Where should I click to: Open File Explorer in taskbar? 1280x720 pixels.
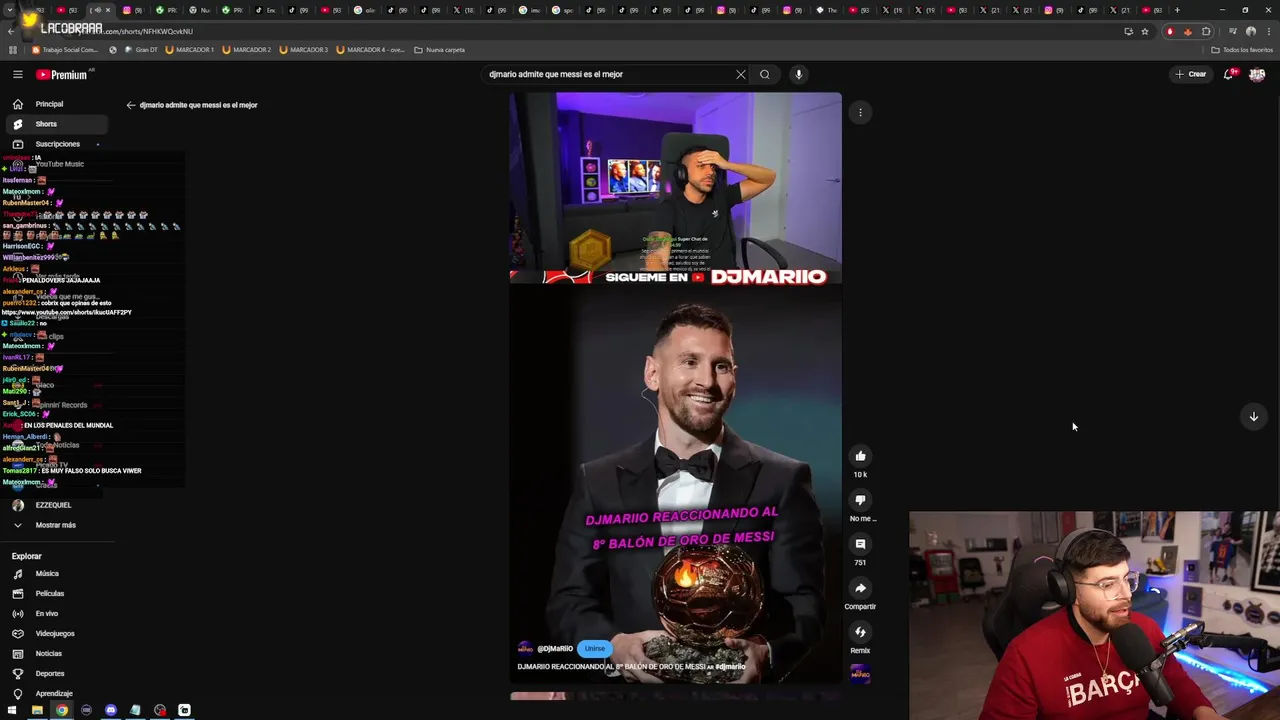(x=37, y=710)
